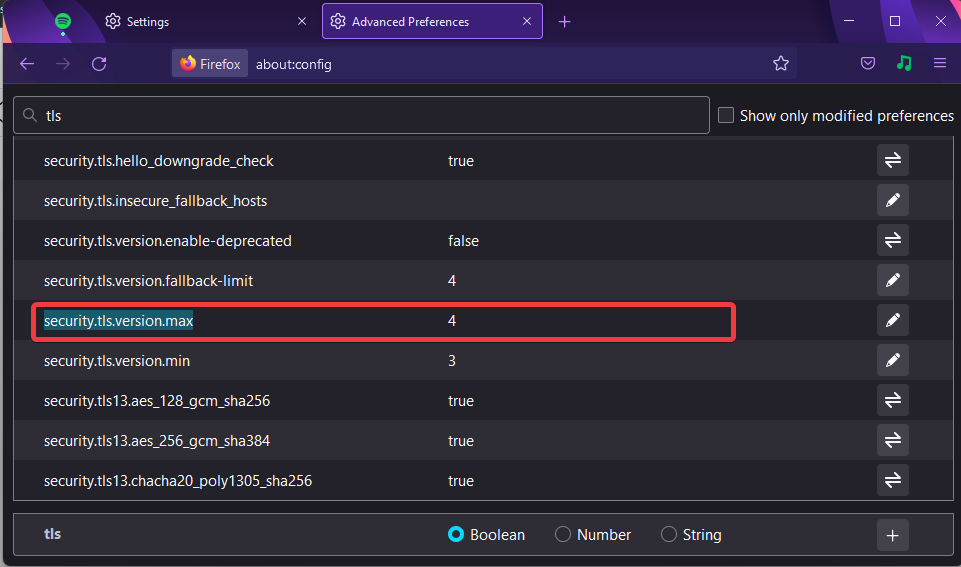Click the about:config address bar
Screen dimensions: 961x567
click(x=509, y=64)
